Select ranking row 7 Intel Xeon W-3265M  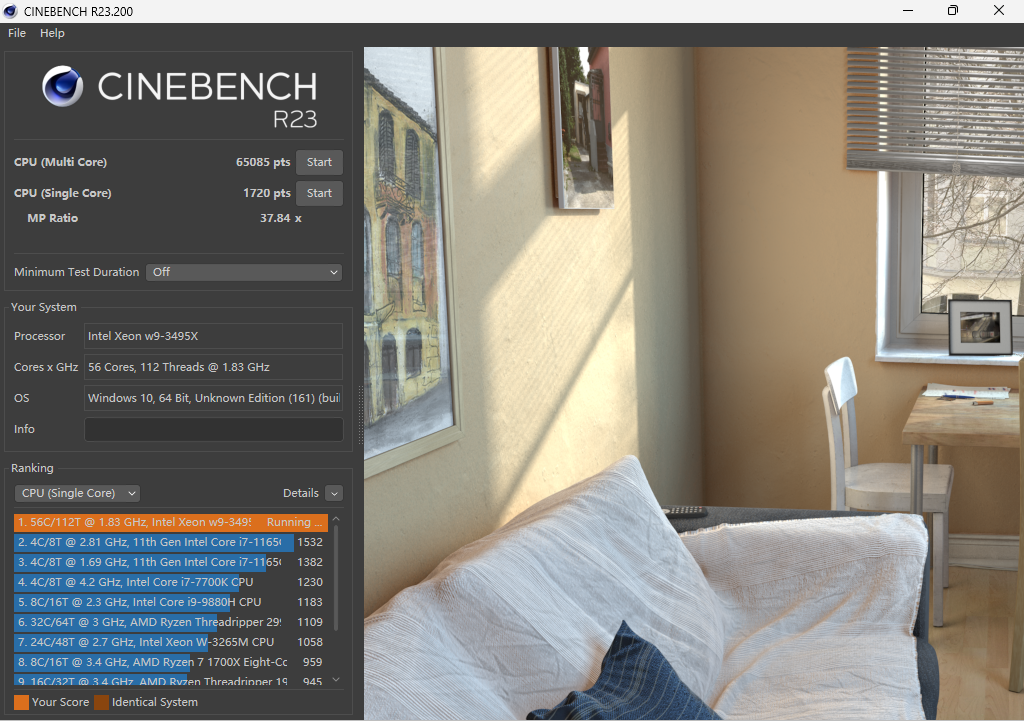point(171,642)
